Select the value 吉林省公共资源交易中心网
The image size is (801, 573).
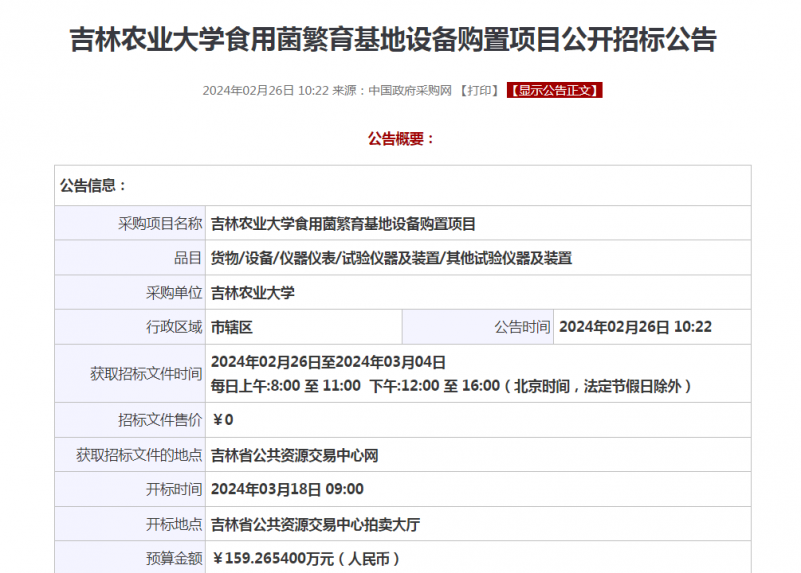coord(295,456)
